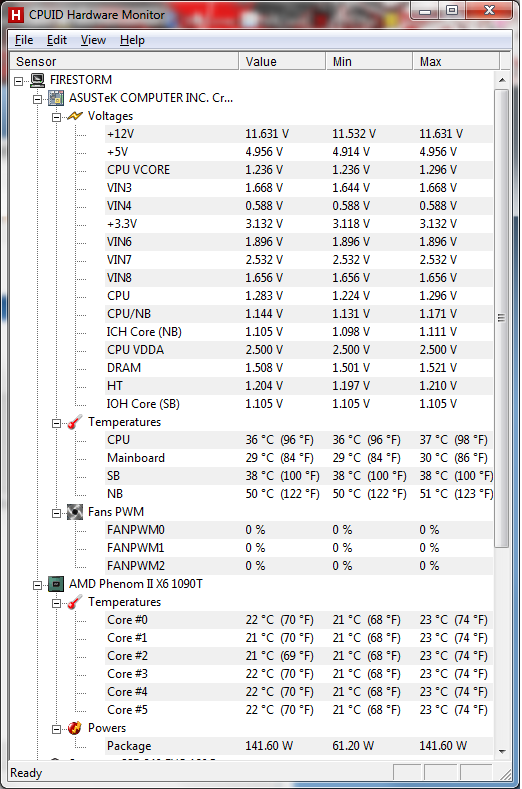The width and height of the screenshot is (522, 789).
Task: Open the Help menu
Action: (x=132, y=40)
